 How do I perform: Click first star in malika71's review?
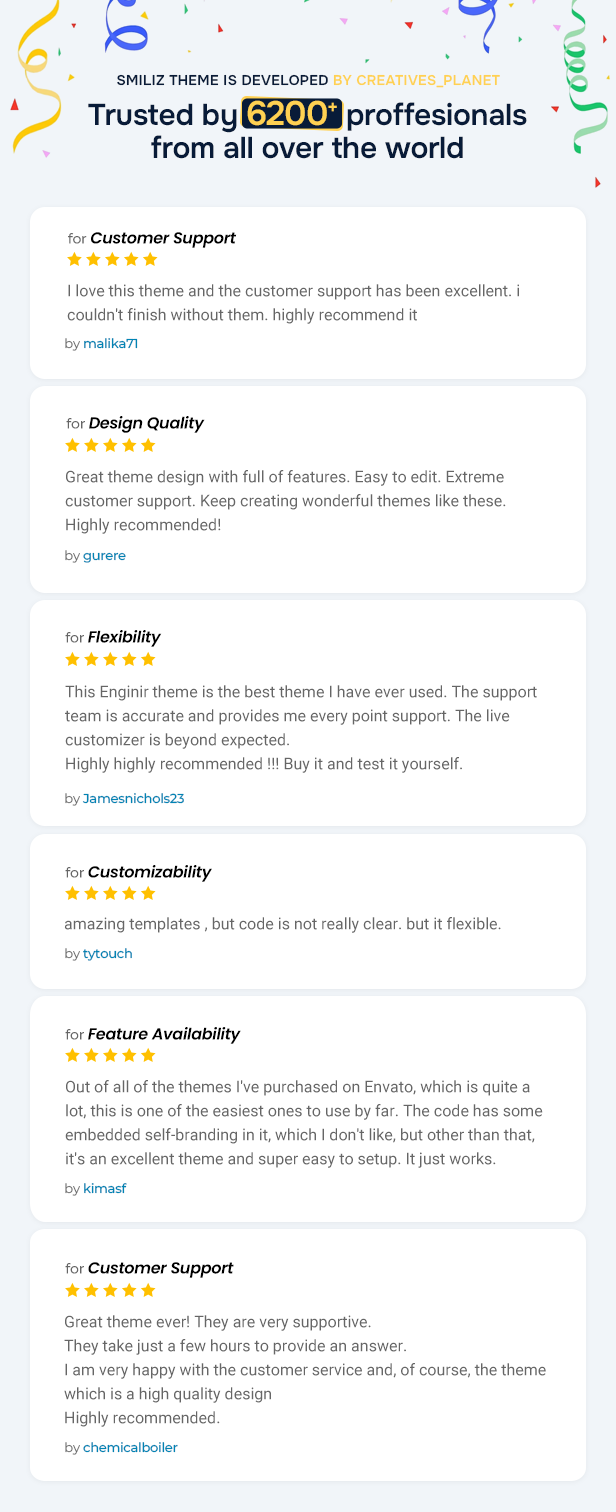pos(74,260)
